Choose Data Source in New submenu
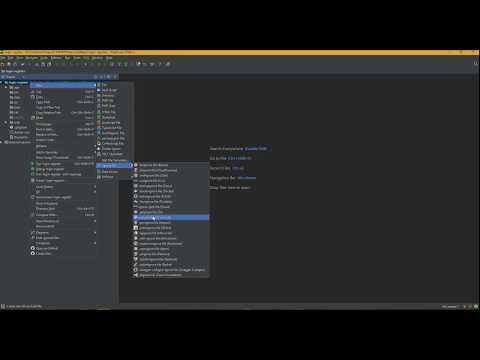The width and height of the screenshot is (480, 360). [x=115, y=172]
